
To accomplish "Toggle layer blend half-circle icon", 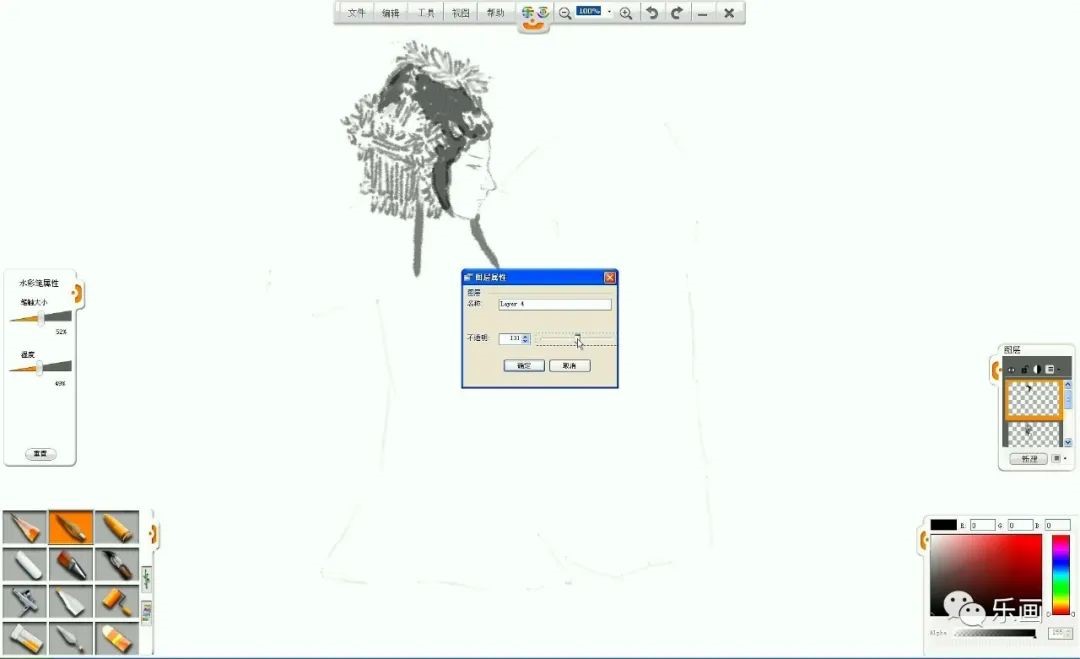I will (x=1037, y=369).
